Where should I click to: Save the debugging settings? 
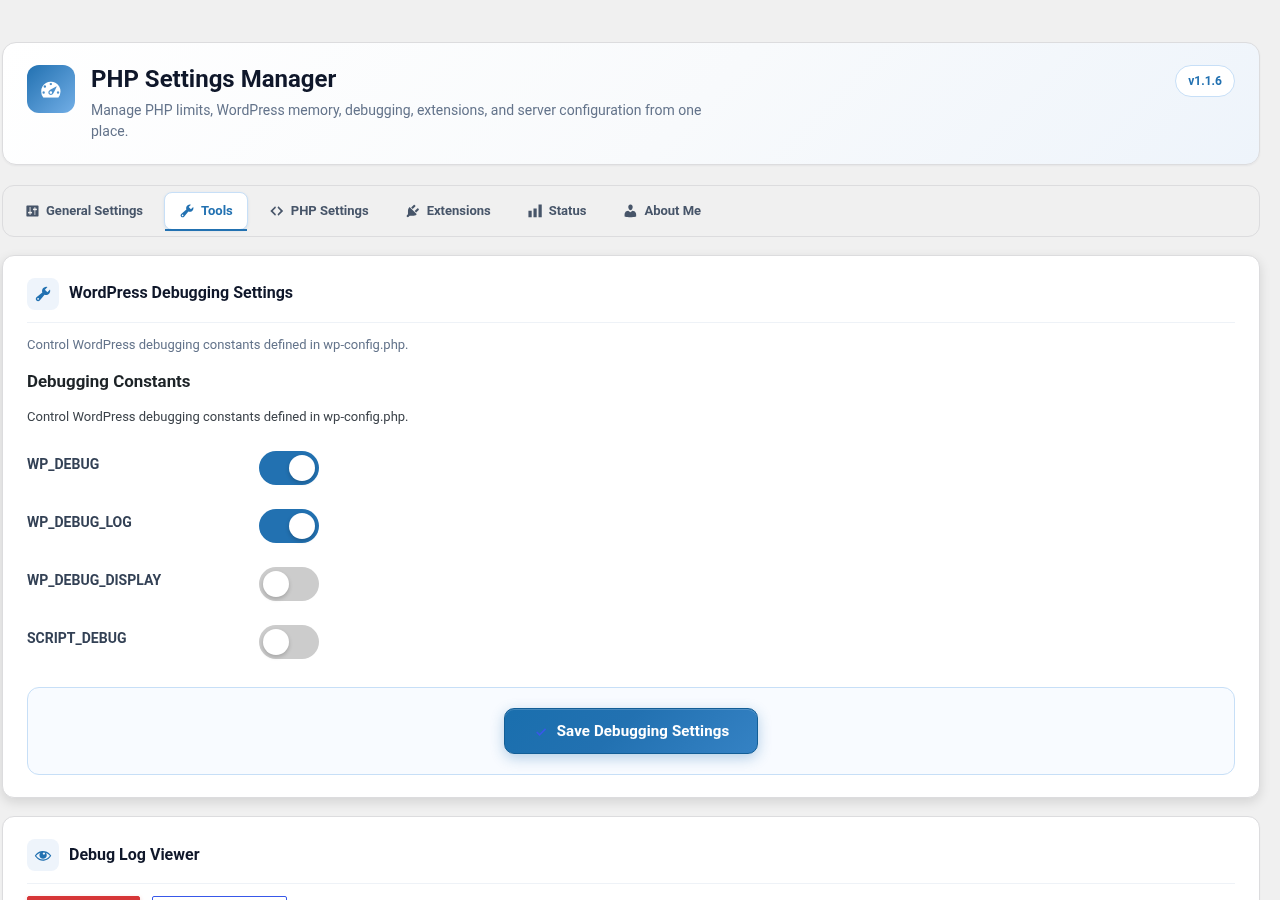click(x=631, y=731)
